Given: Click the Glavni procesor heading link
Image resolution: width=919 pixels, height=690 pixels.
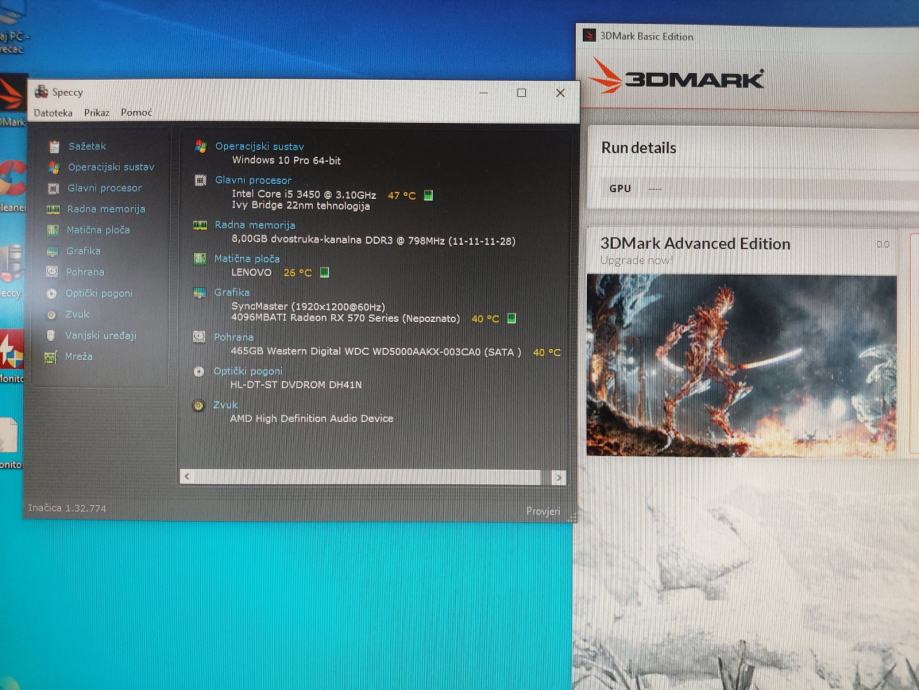Looking at the screenshot, I should tap(253, 180).
